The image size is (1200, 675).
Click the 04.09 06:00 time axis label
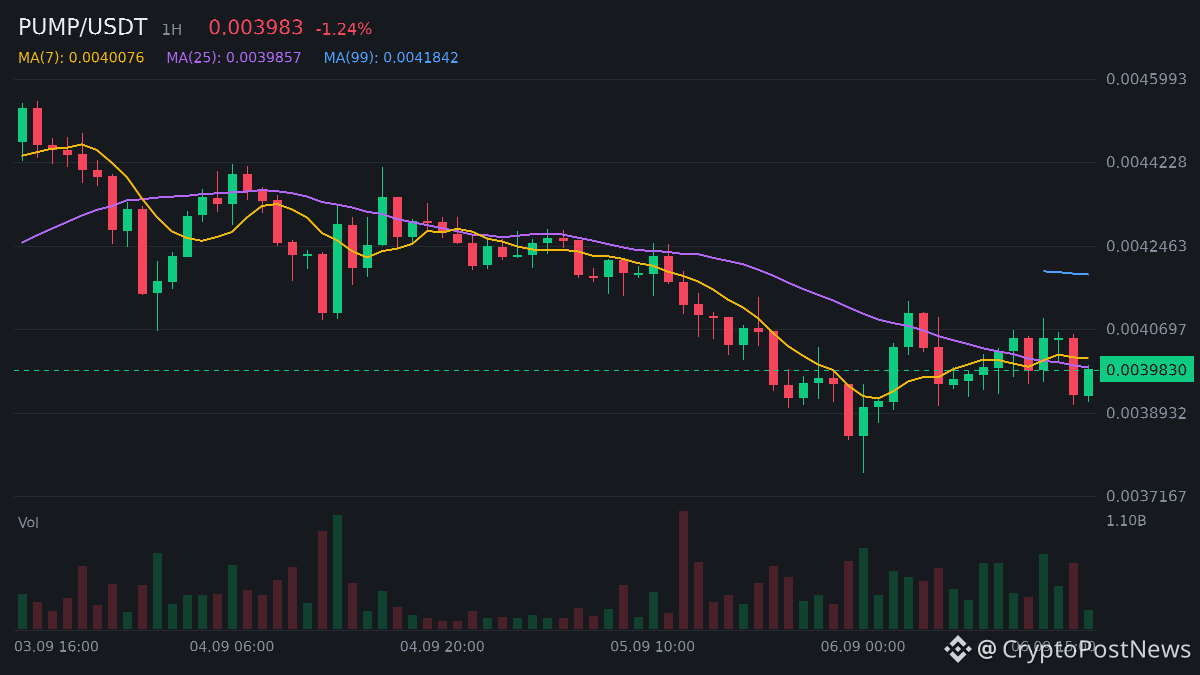point(232,647)
